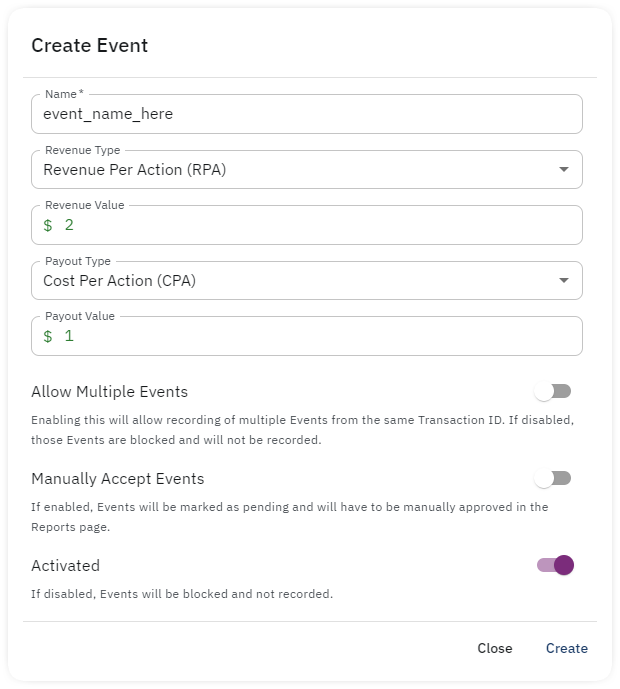Click the dollar sign in Revenue Value
This screenshot has width=620, height=689.
point(48,225)
